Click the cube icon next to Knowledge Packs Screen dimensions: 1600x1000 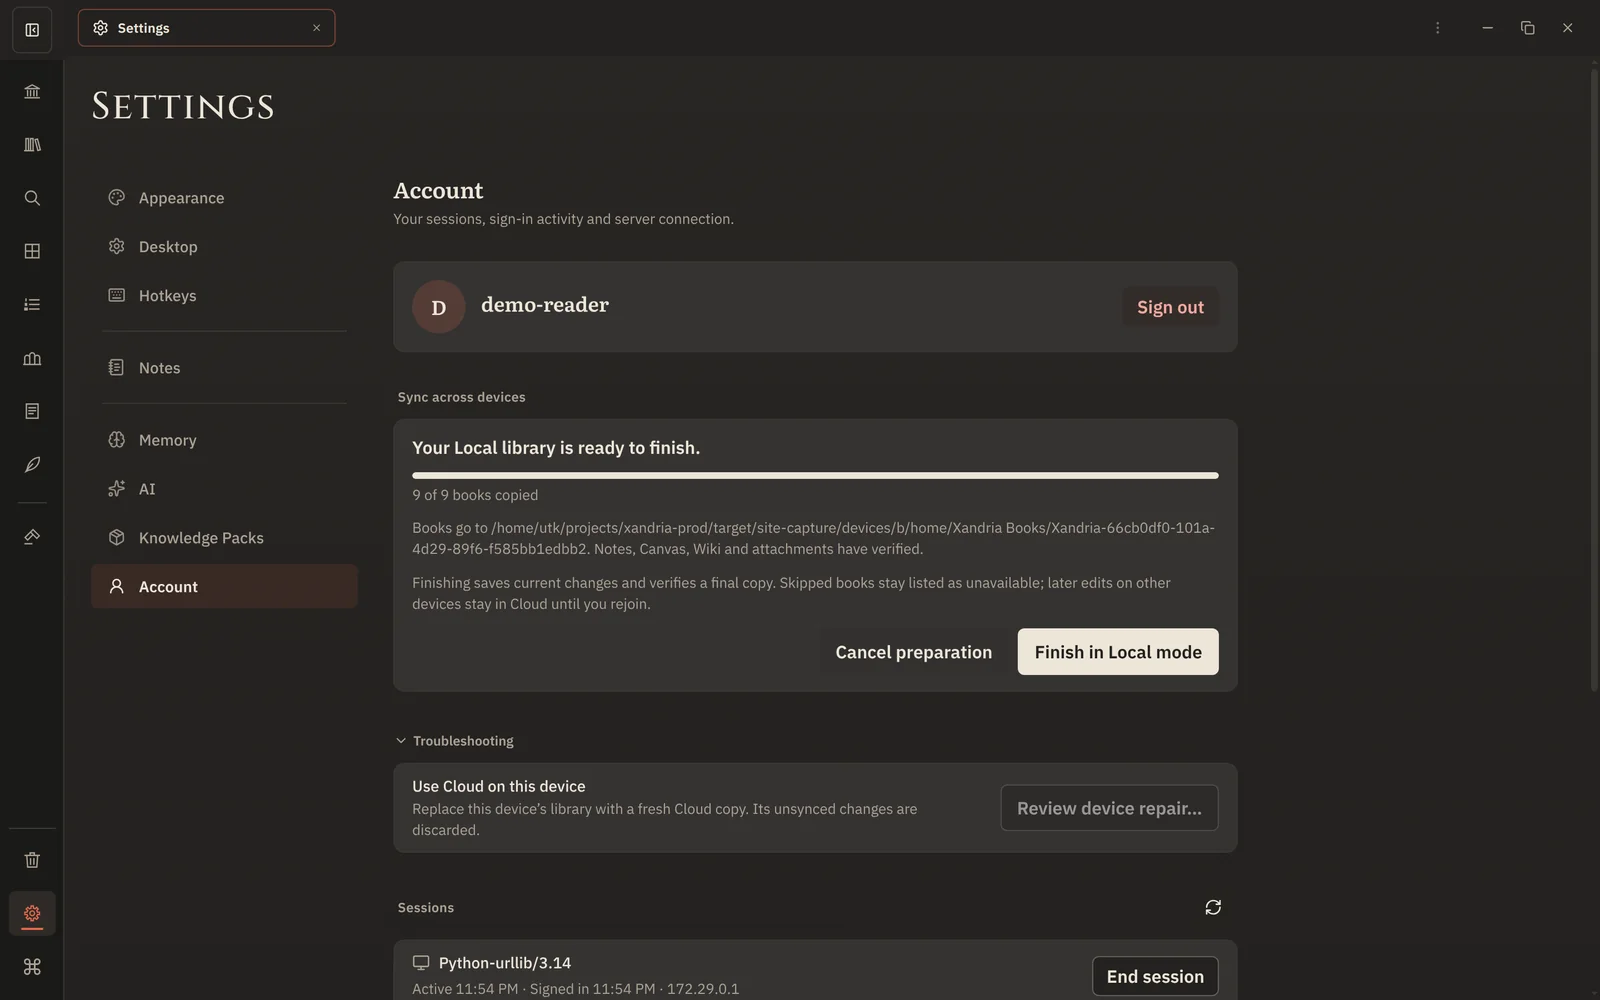click(117, 537)
